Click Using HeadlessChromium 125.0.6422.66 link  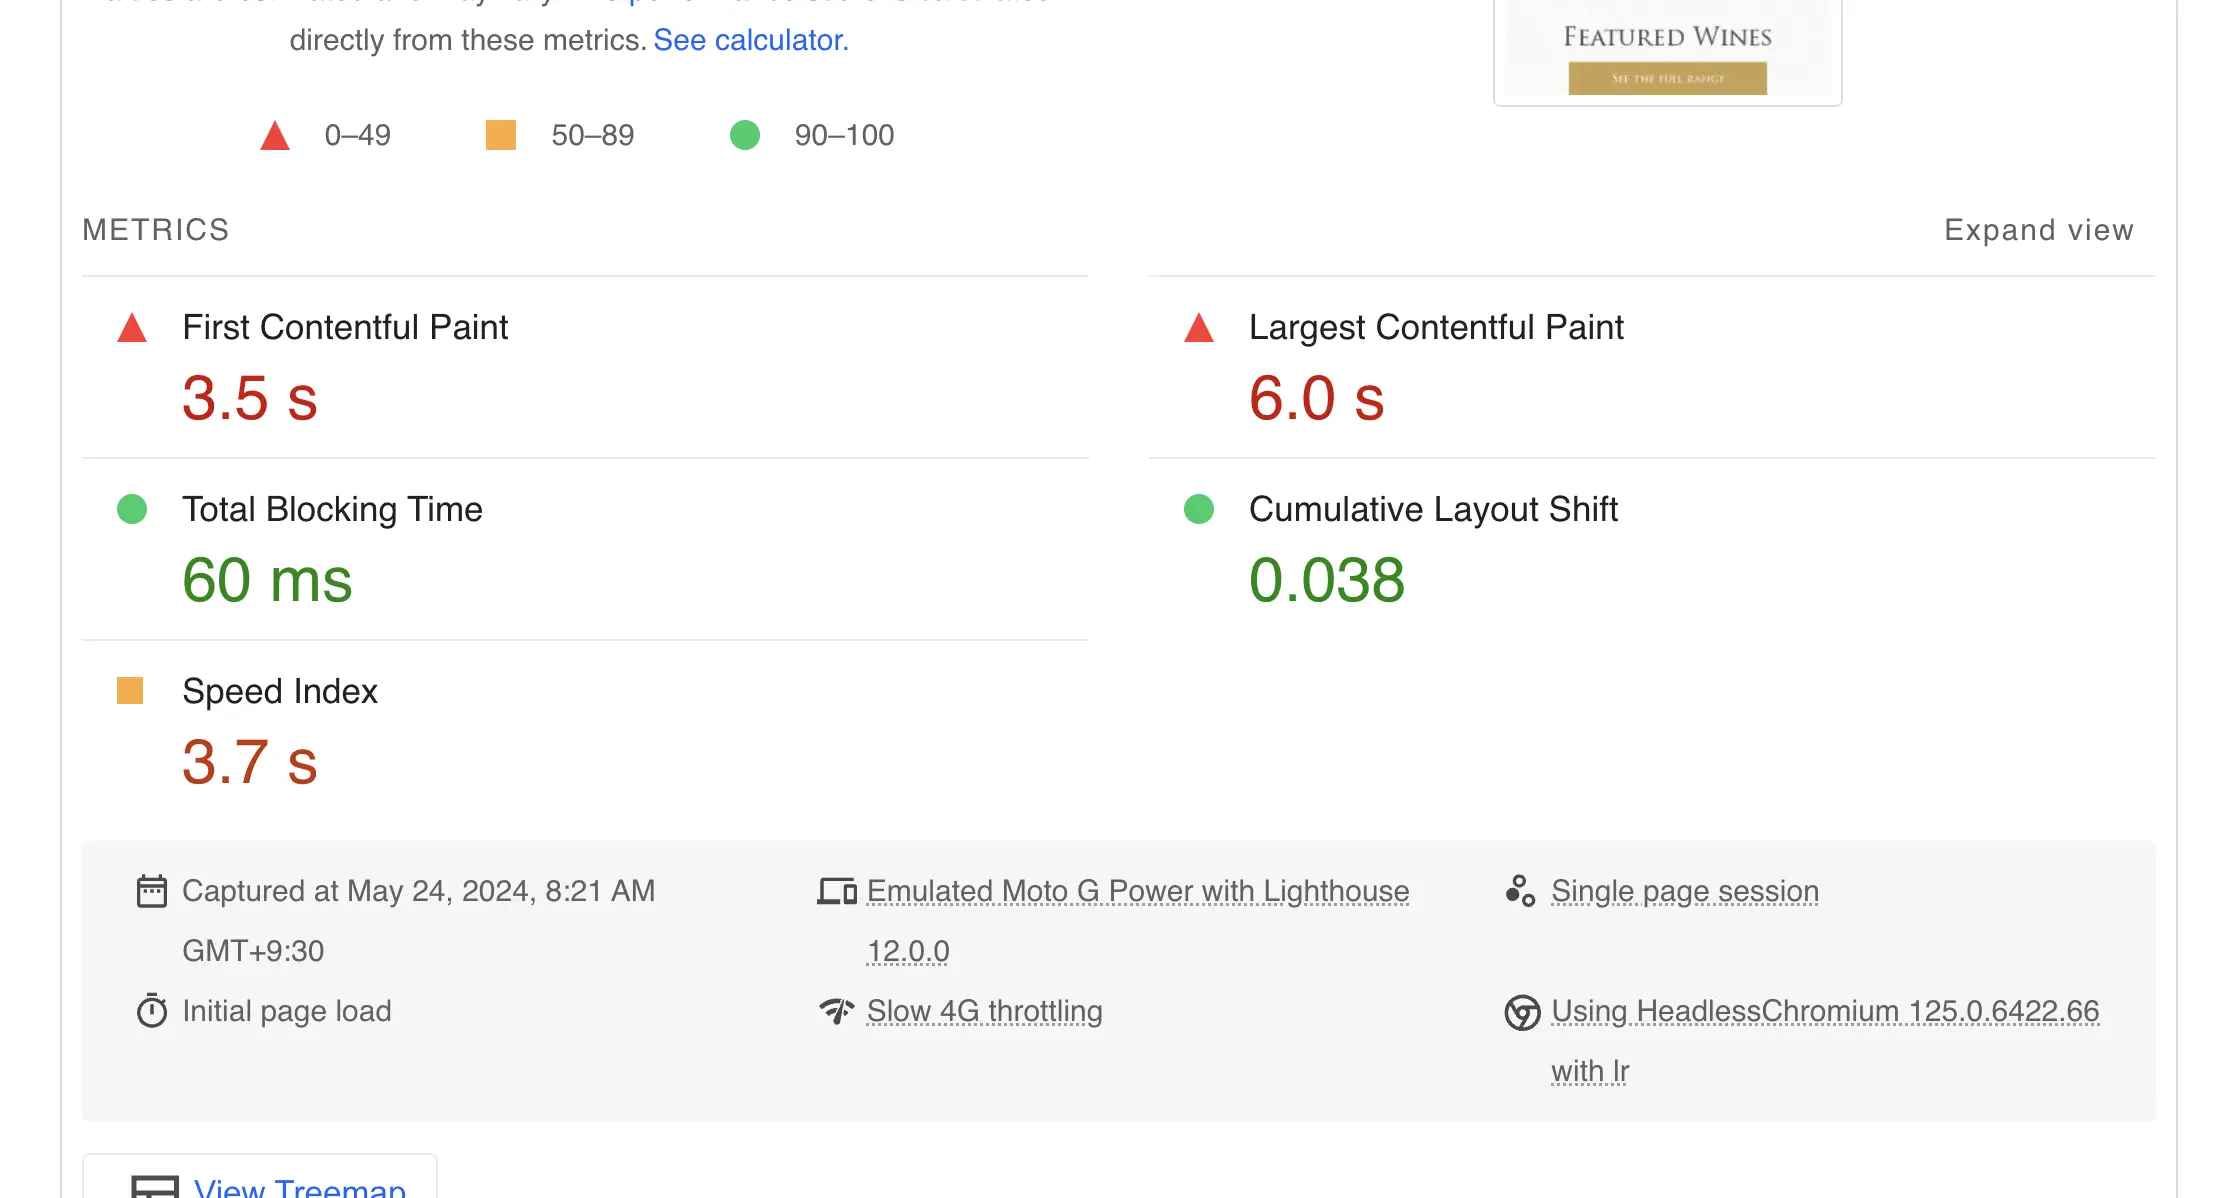coord(1824,1011)
